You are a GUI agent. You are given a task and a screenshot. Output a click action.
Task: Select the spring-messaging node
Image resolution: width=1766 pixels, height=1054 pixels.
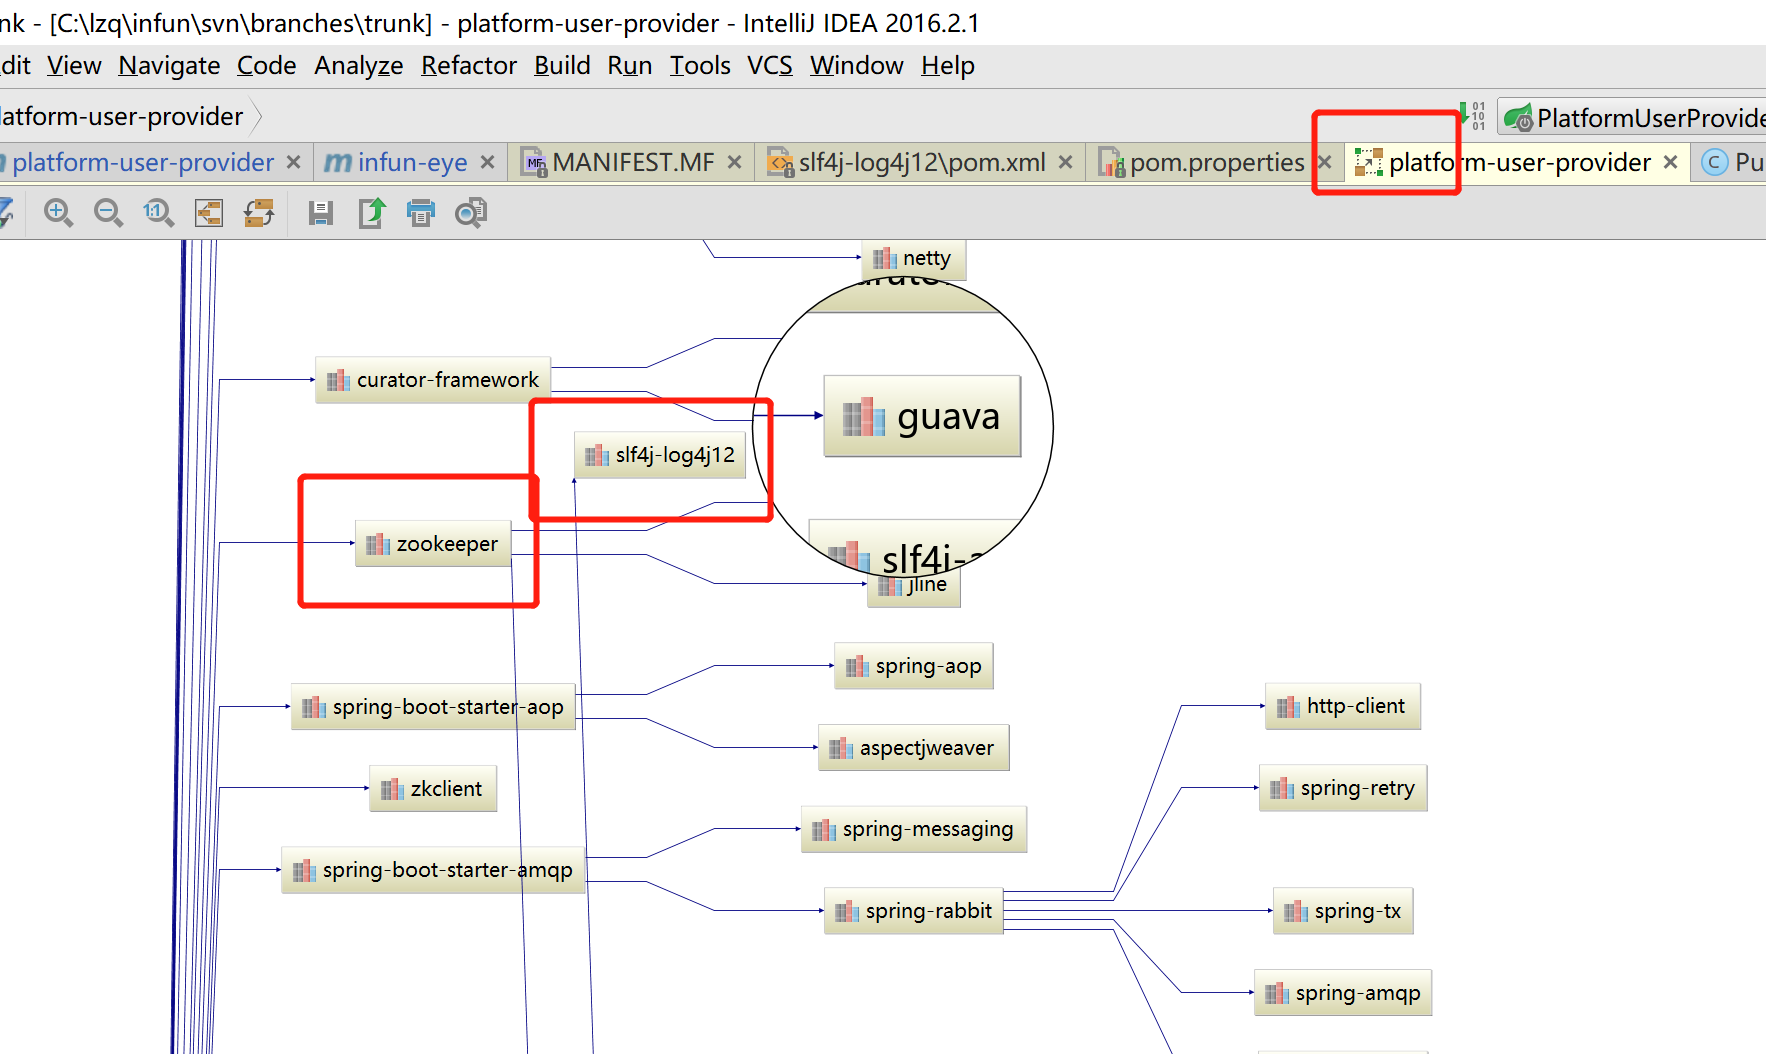(914, 829)
